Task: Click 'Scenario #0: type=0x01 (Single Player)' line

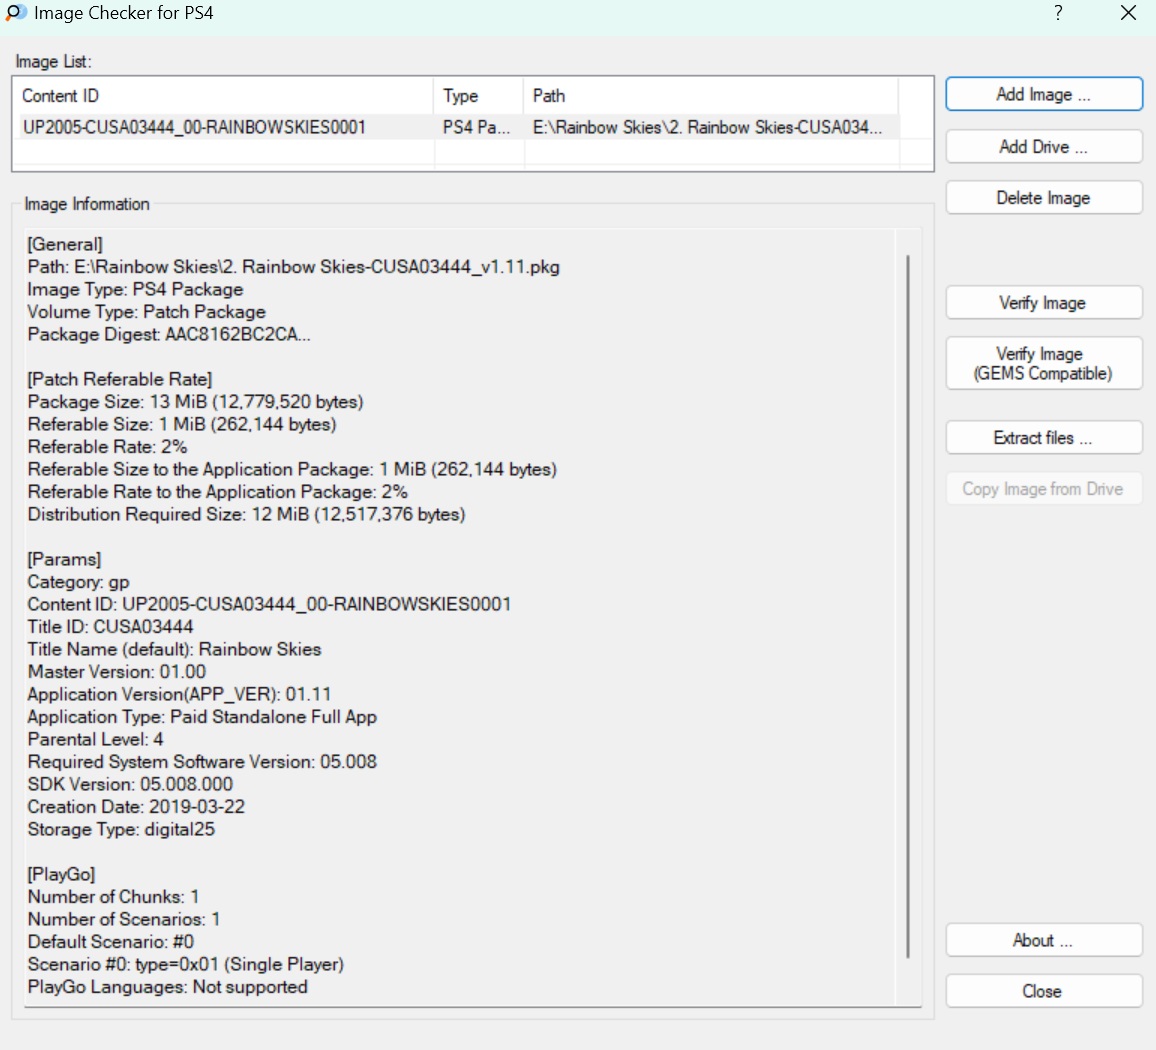Action: (186, 964)
